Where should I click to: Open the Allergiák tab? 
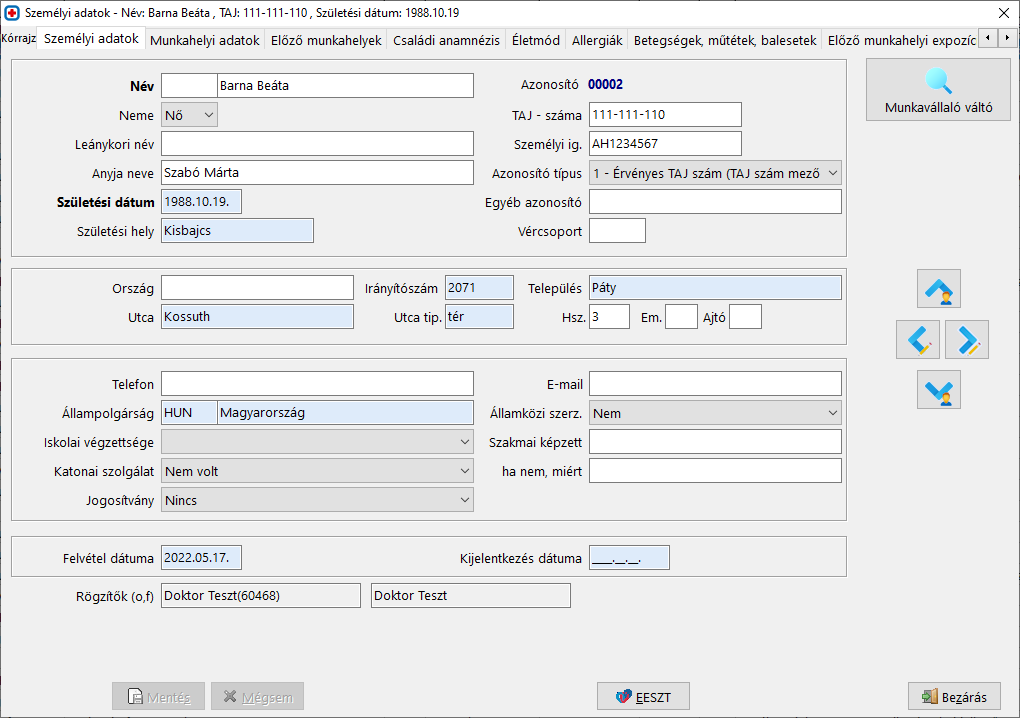tap(597, 41)
